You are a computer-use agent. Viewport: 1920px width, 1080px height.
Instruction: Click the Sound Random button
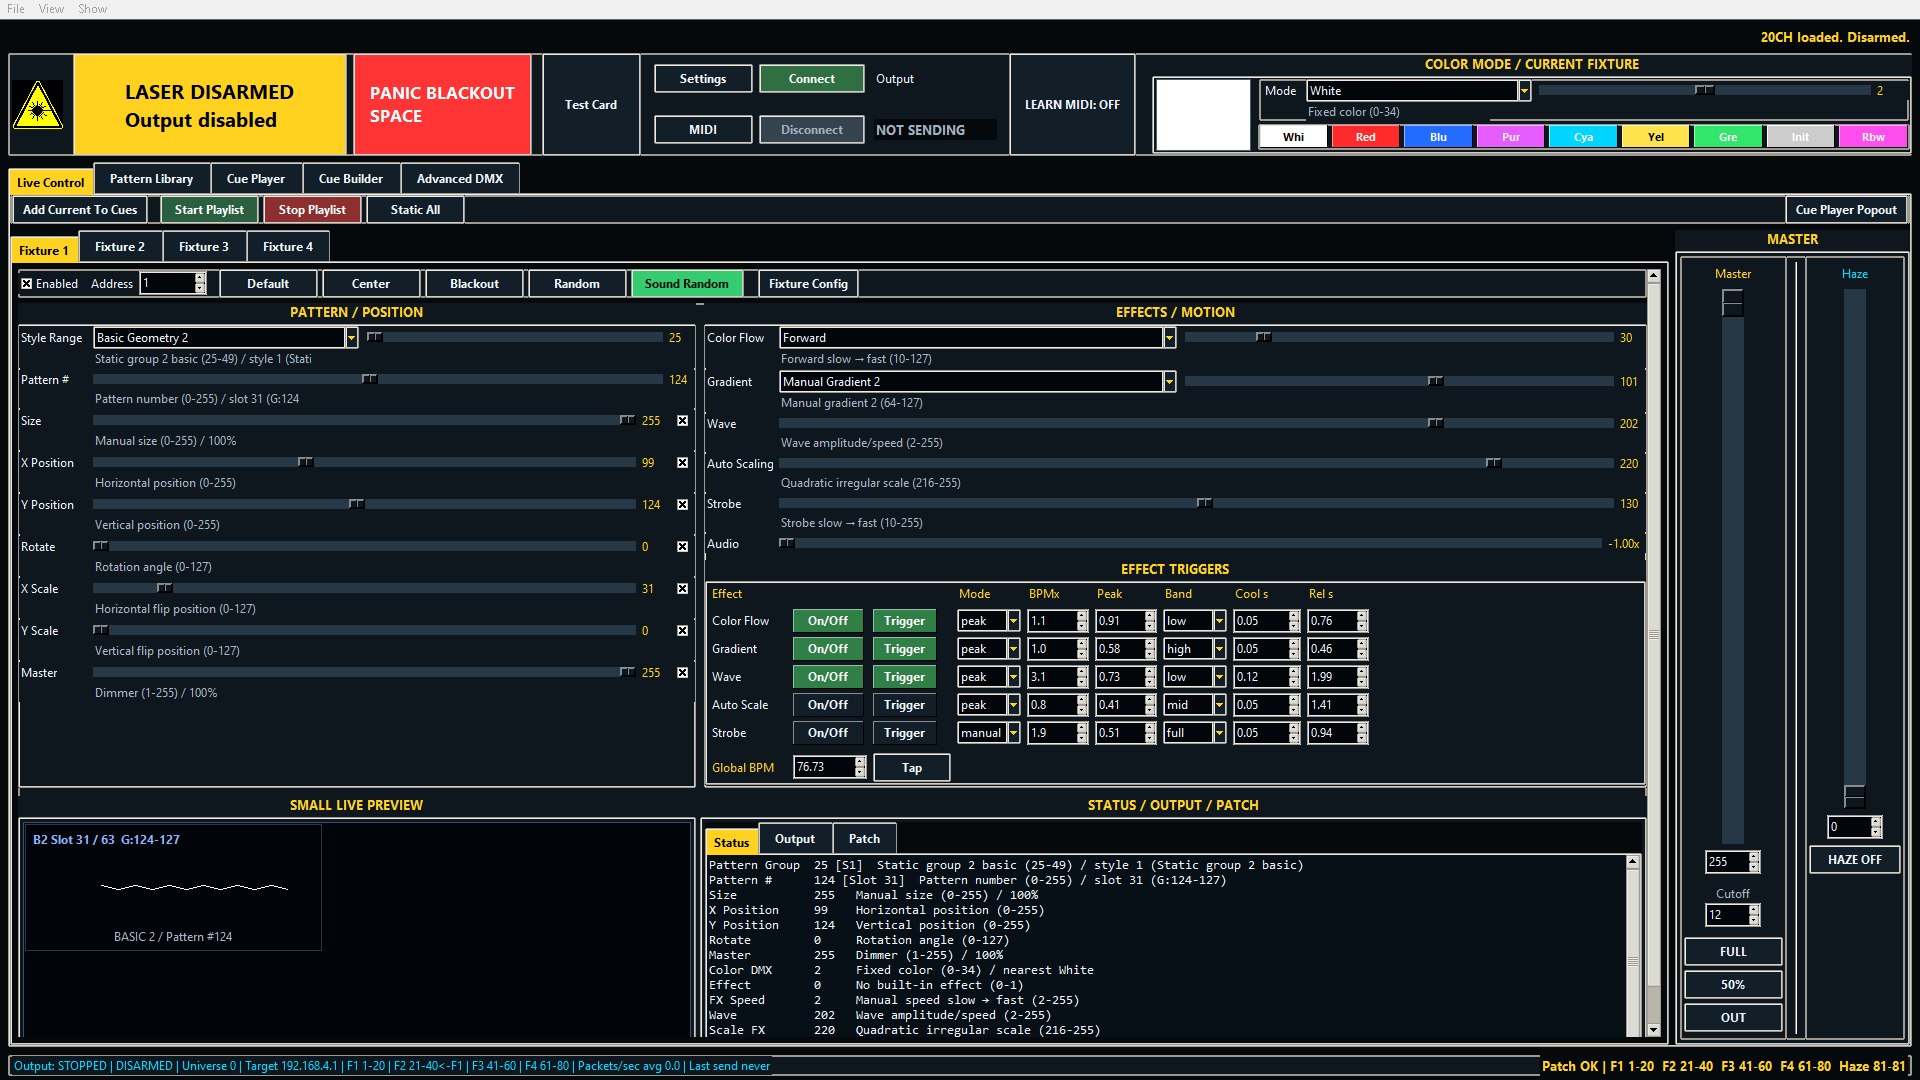coord(686,284)
